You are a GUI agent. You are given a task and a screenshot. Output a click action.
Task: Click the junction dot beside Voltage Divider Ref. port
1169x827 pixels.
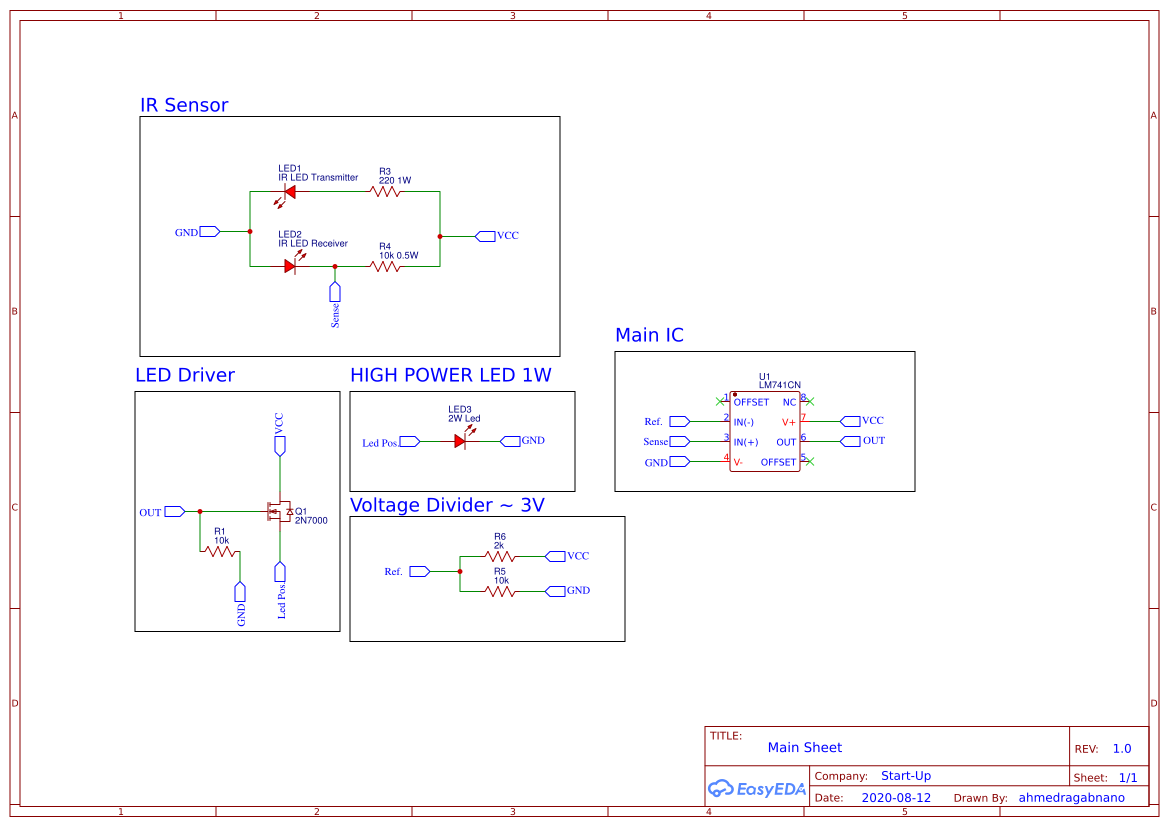pyautogui.click(x=460, y=572)
